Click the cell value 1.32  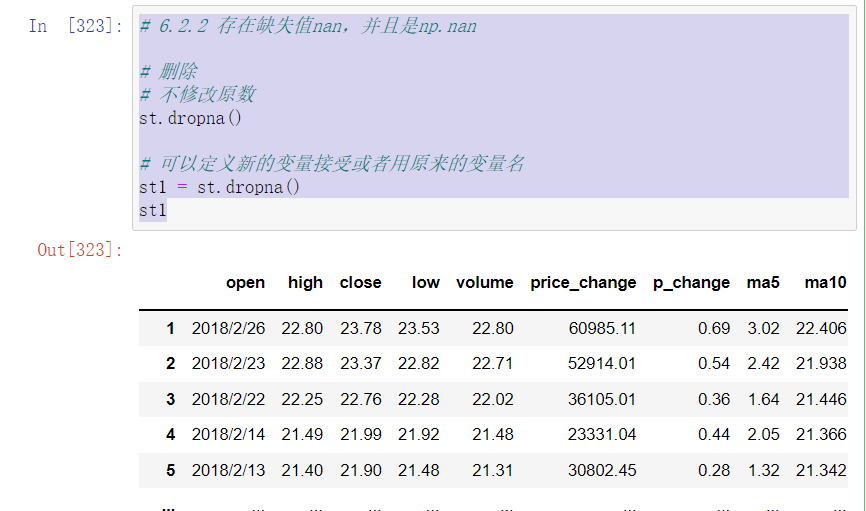[764, 470]
